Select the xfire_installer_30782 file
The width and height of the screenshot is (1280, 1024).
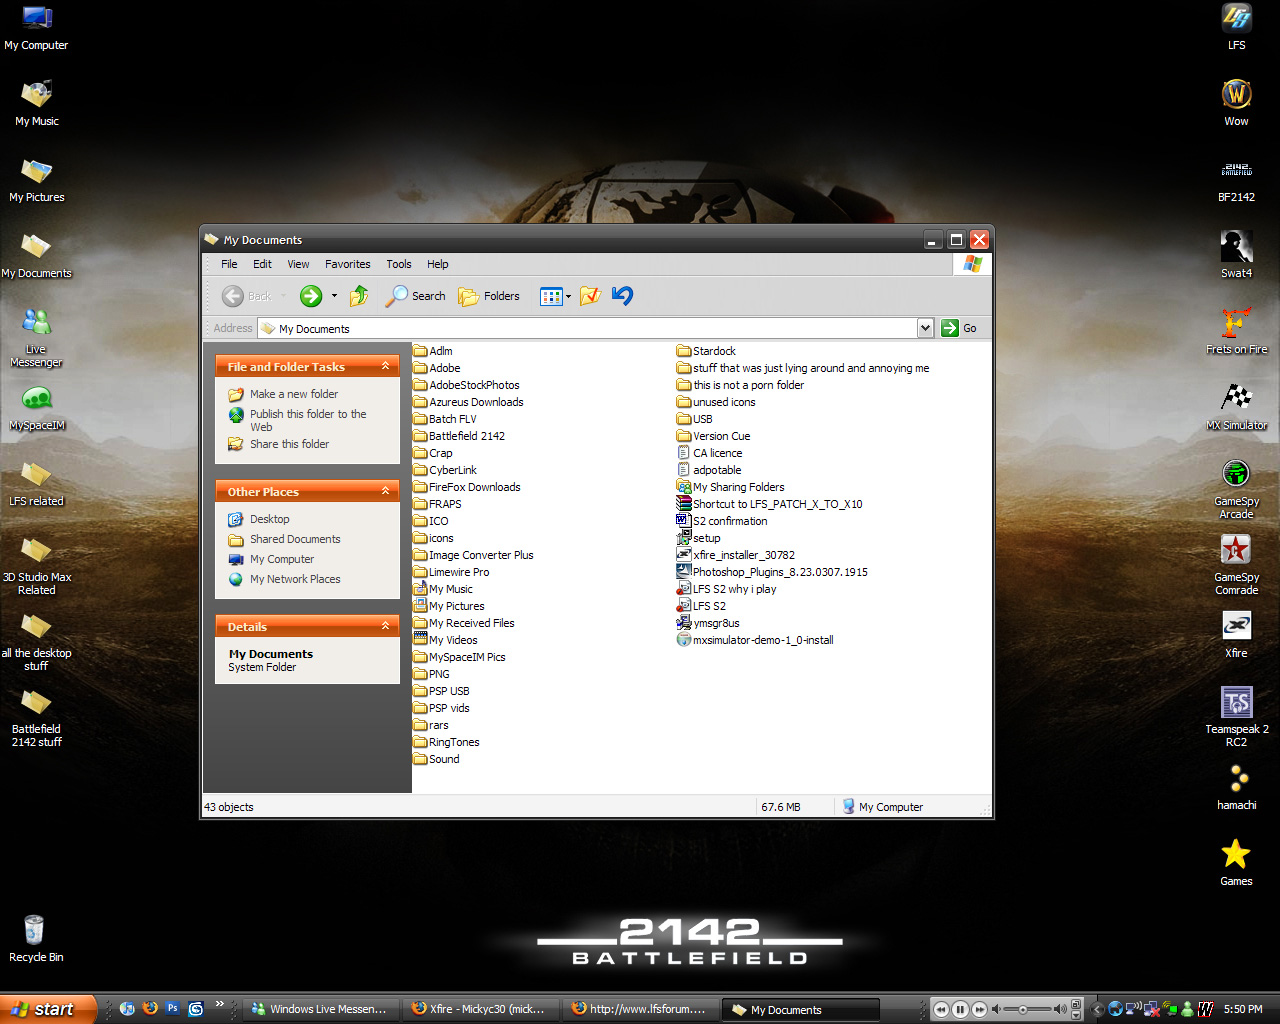736,555
